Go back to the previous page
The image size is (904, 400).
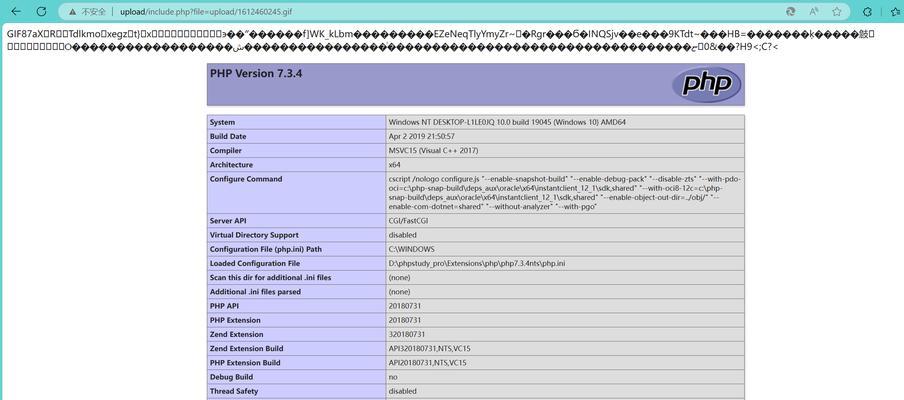(x=16, y=12)
